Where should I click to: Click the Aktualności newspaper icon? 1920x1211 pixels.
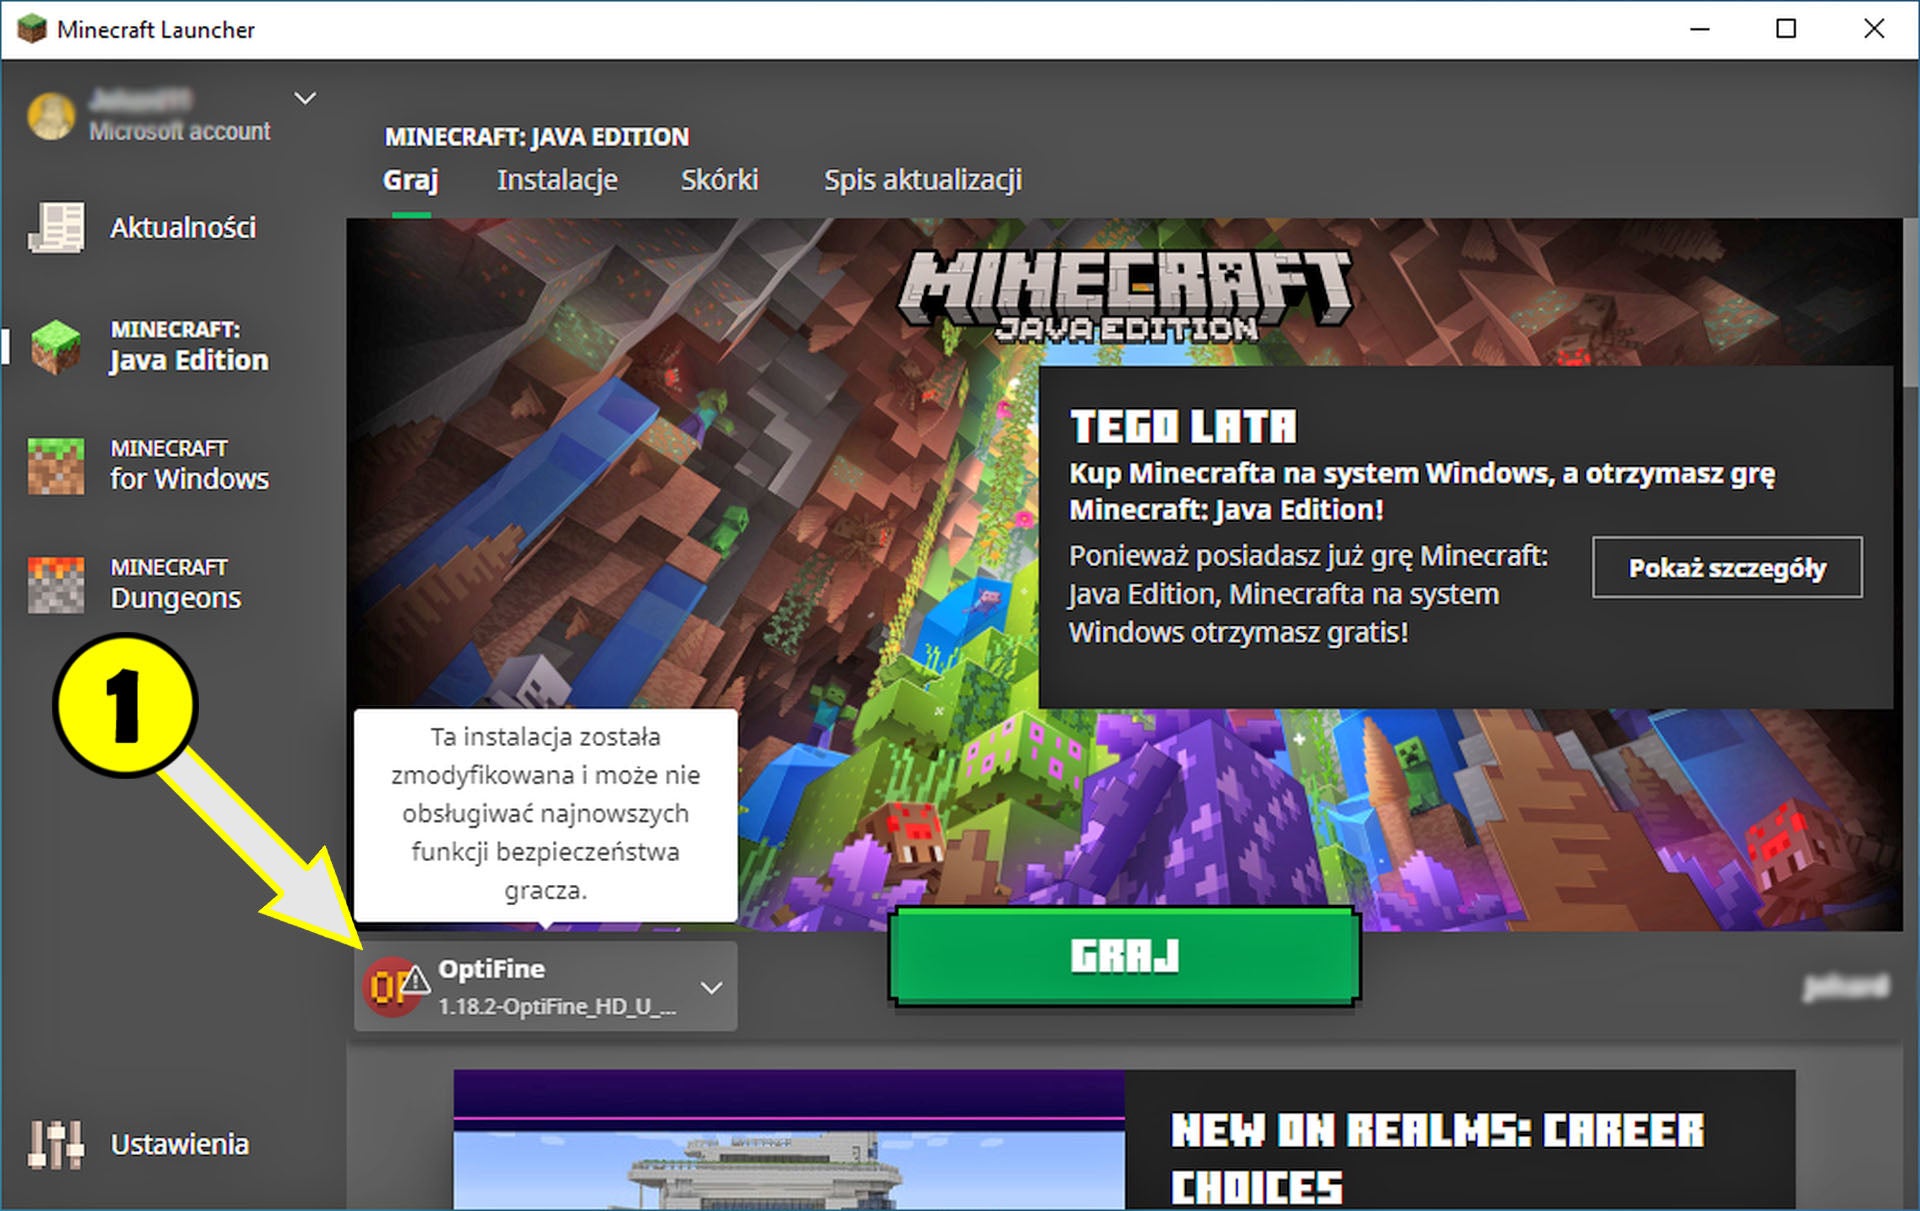coord(57,227)
